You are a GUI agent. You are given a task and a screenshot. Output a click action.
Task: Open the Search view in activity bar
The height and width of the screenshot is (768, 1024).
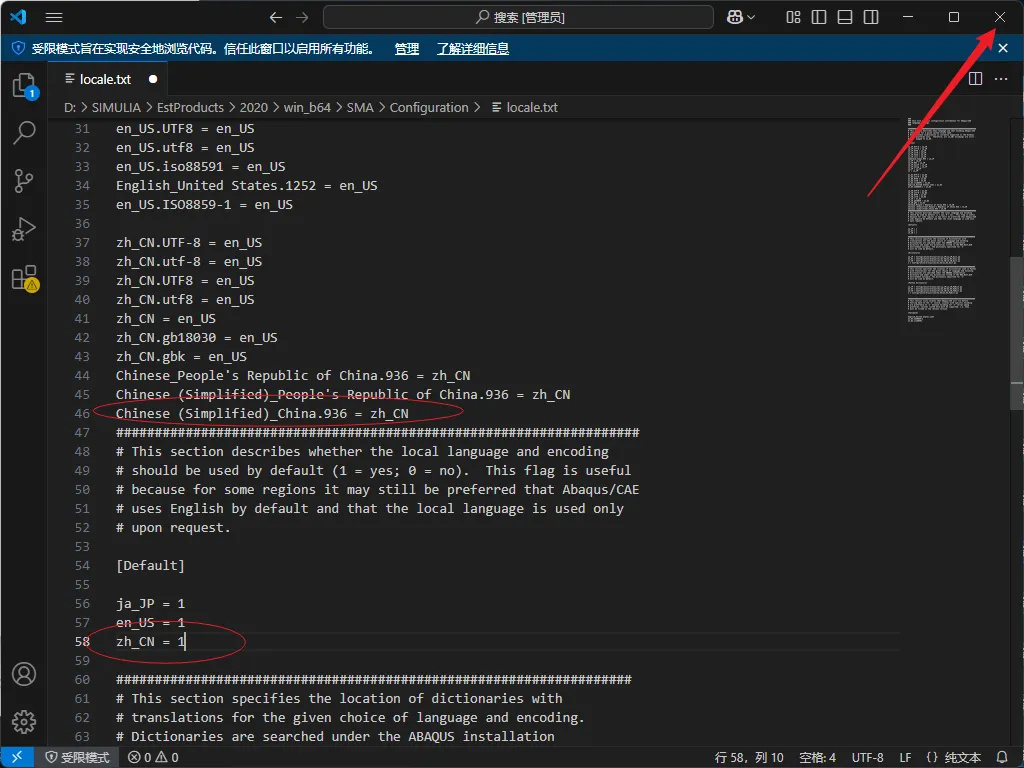click(x=24, y=133)
